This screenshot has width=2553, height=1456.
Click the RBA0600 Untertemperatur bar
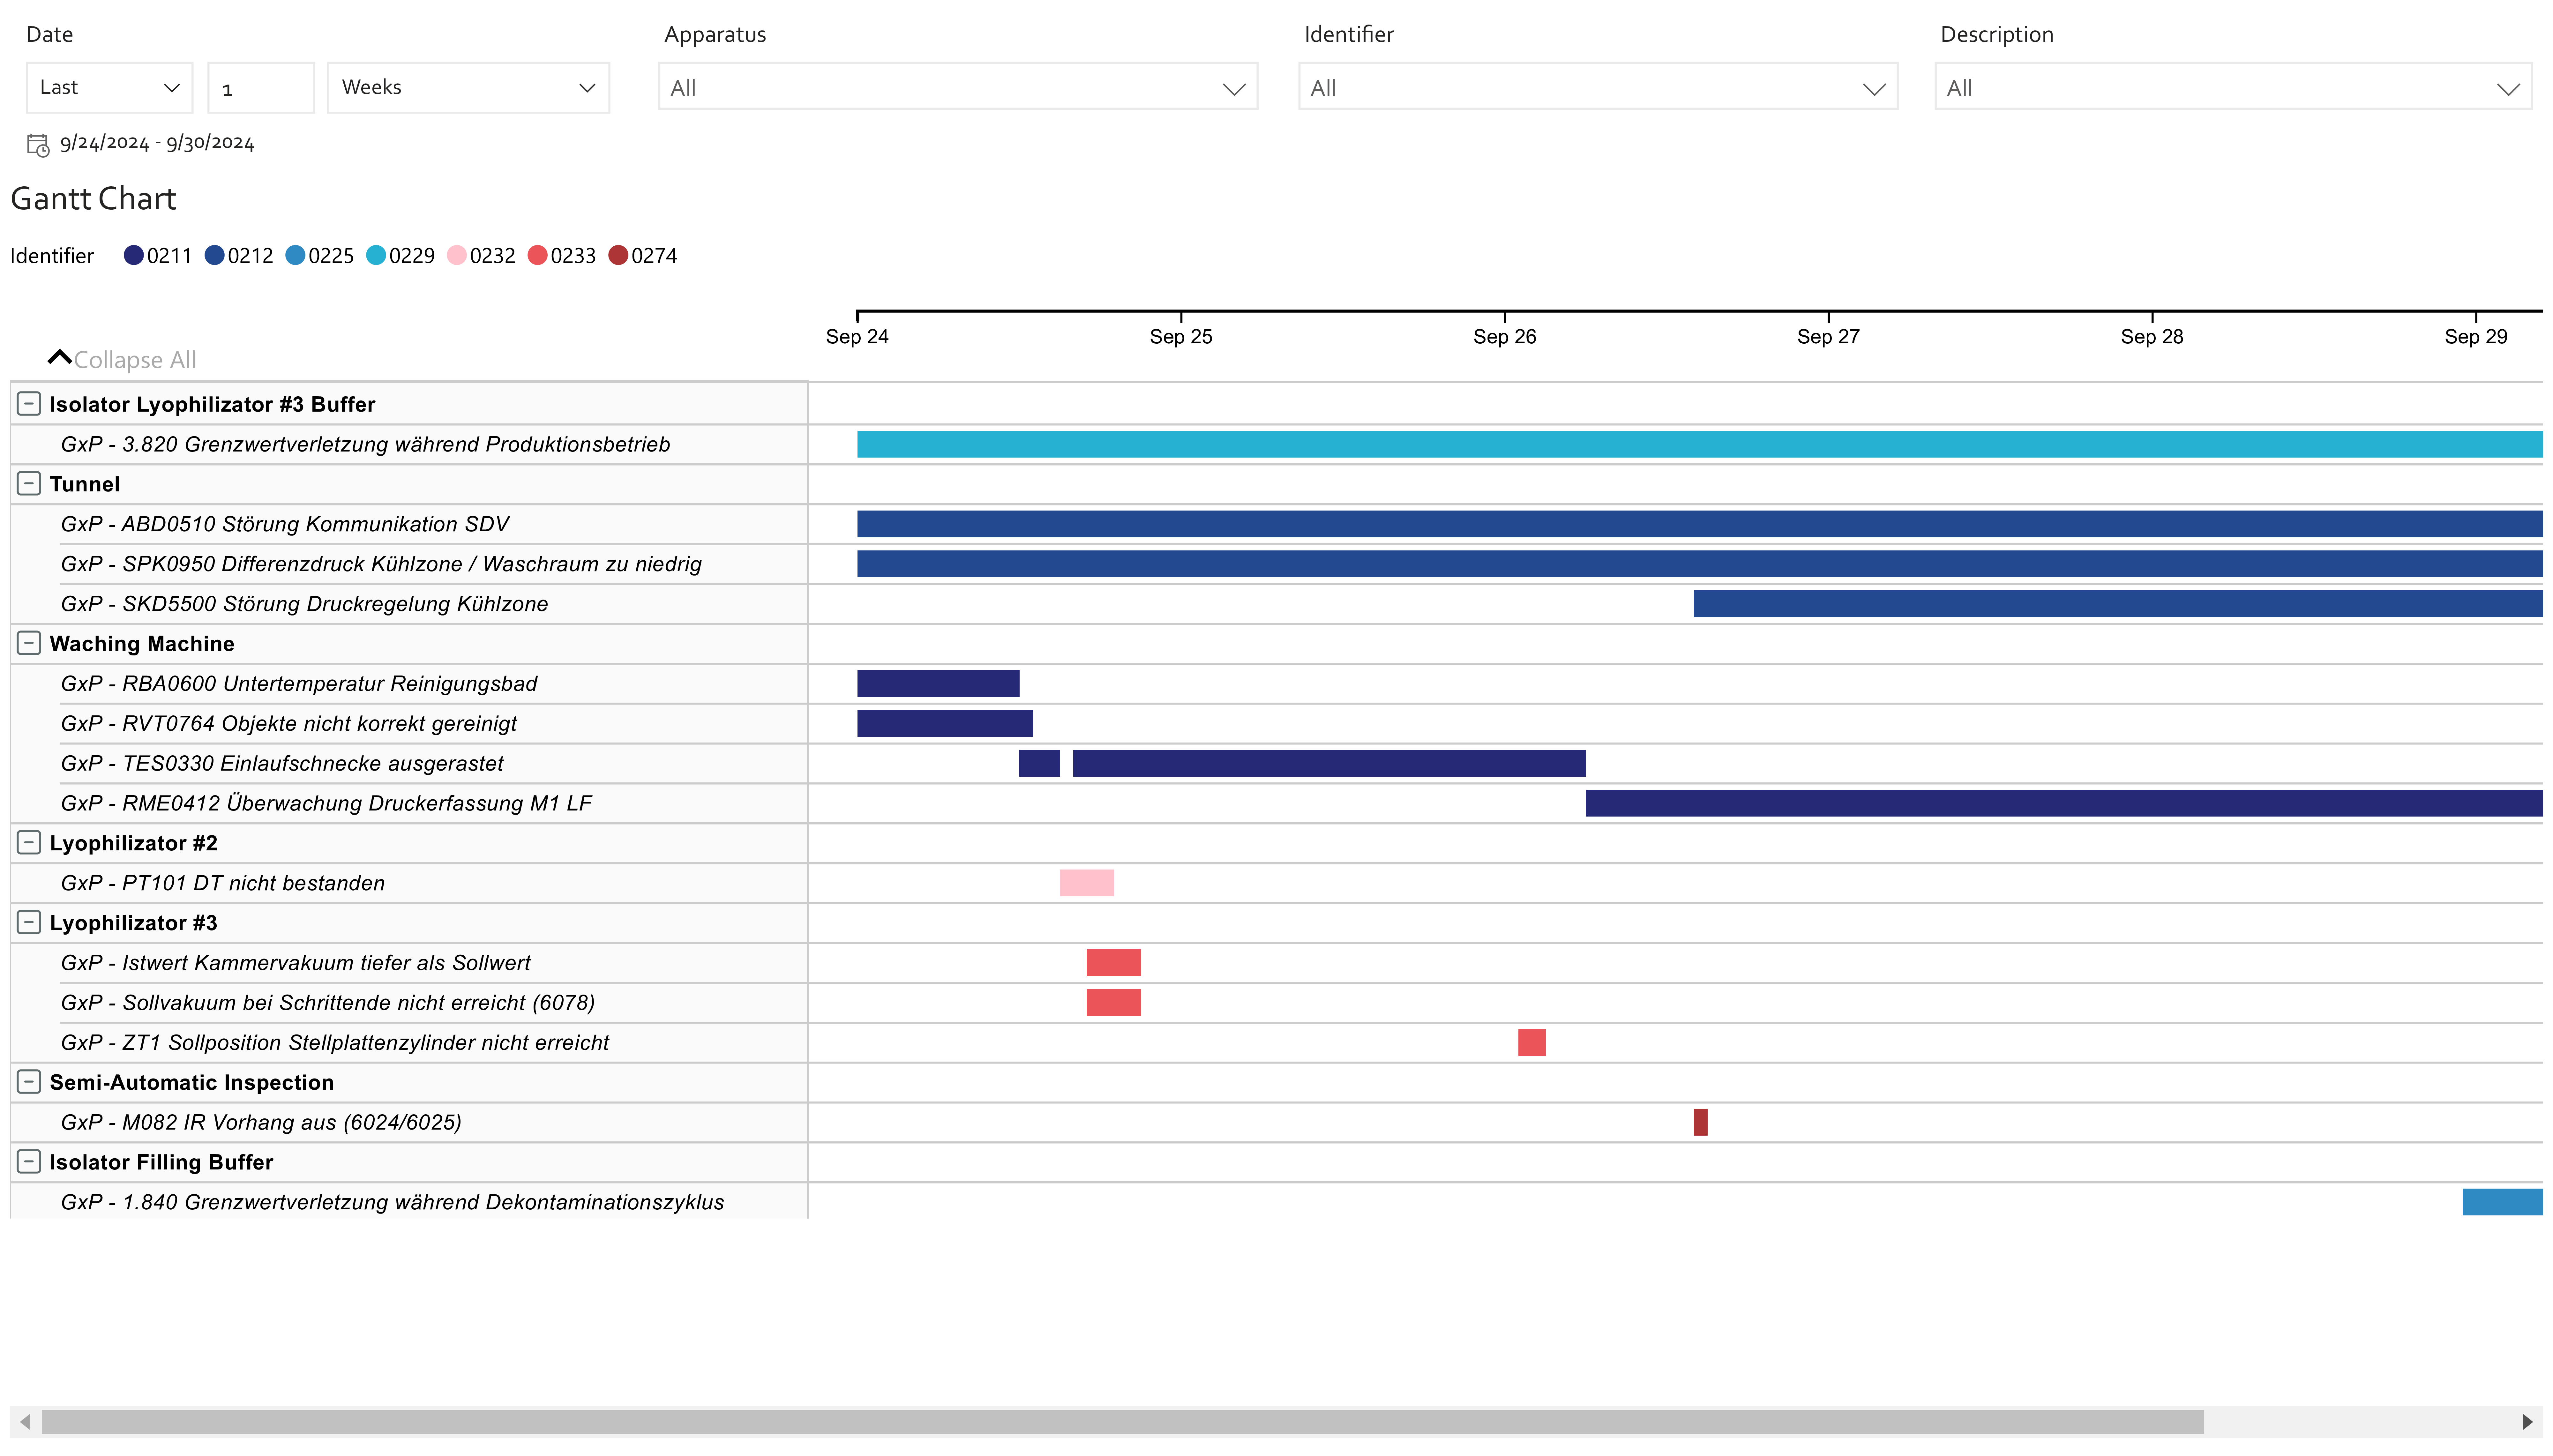tap(938, 684)
